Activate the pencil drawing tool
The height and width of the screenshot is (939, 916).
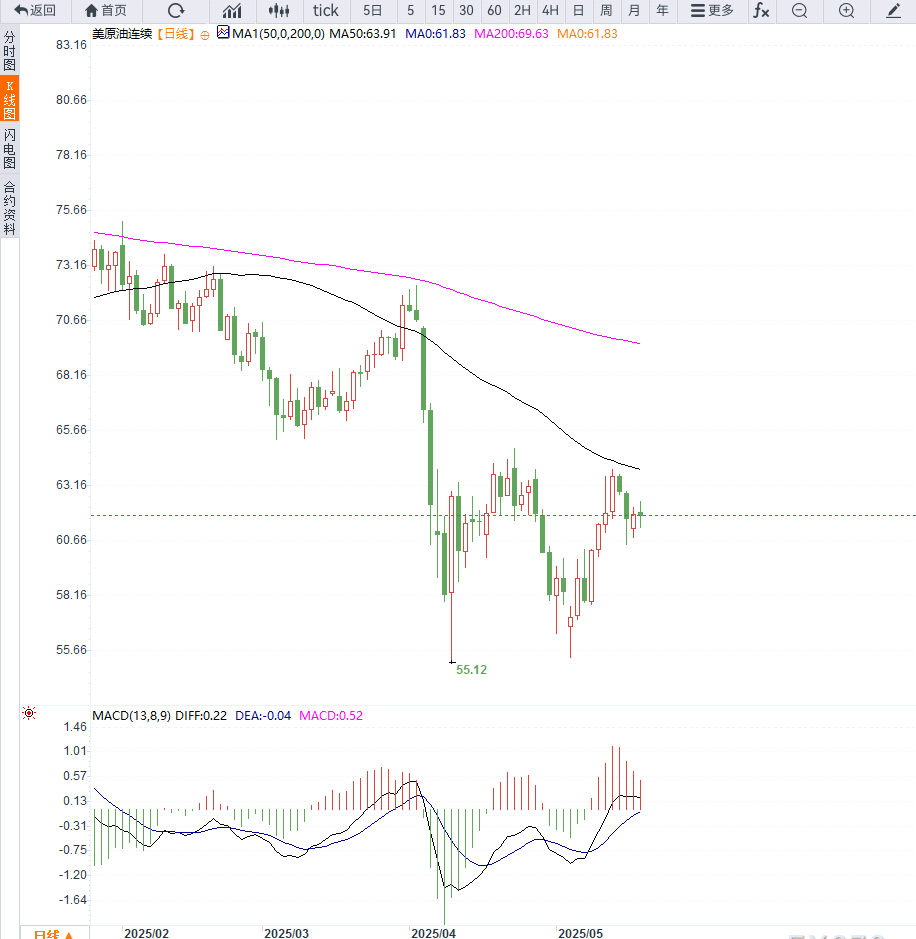coord(893,11)
